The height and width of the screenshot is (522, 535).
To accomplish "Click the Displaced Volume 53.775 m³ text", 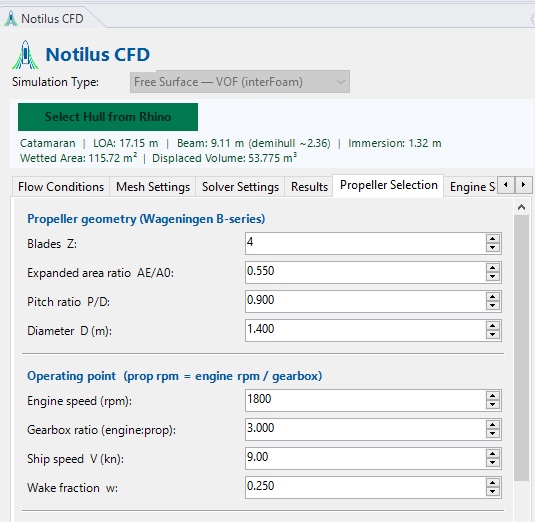I will point(225,158).
